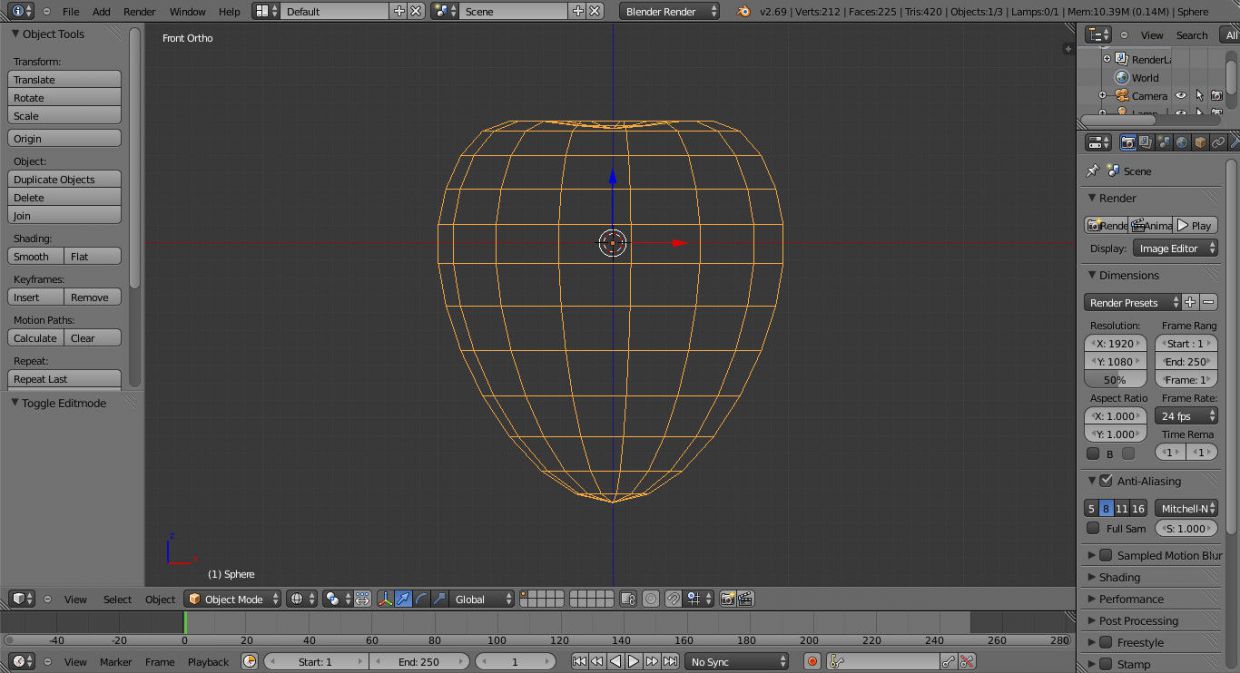Open the Object properties tab

coord(1200,143)
